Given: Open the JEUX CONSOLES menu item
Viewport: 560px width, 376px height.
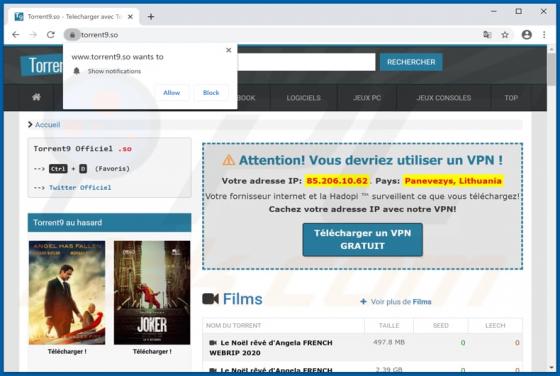Looking at the screenshot, I should click(444, 97).
